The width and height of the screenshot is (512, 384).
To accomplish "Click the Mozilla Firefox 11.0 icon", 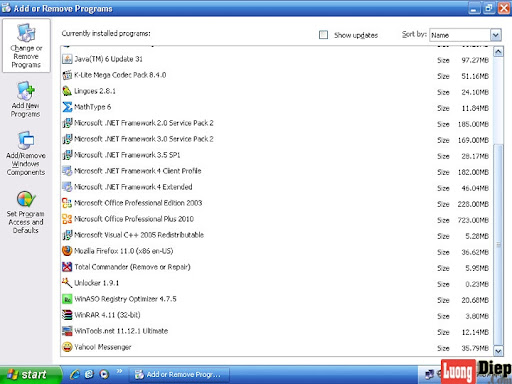I will (67, 251).
